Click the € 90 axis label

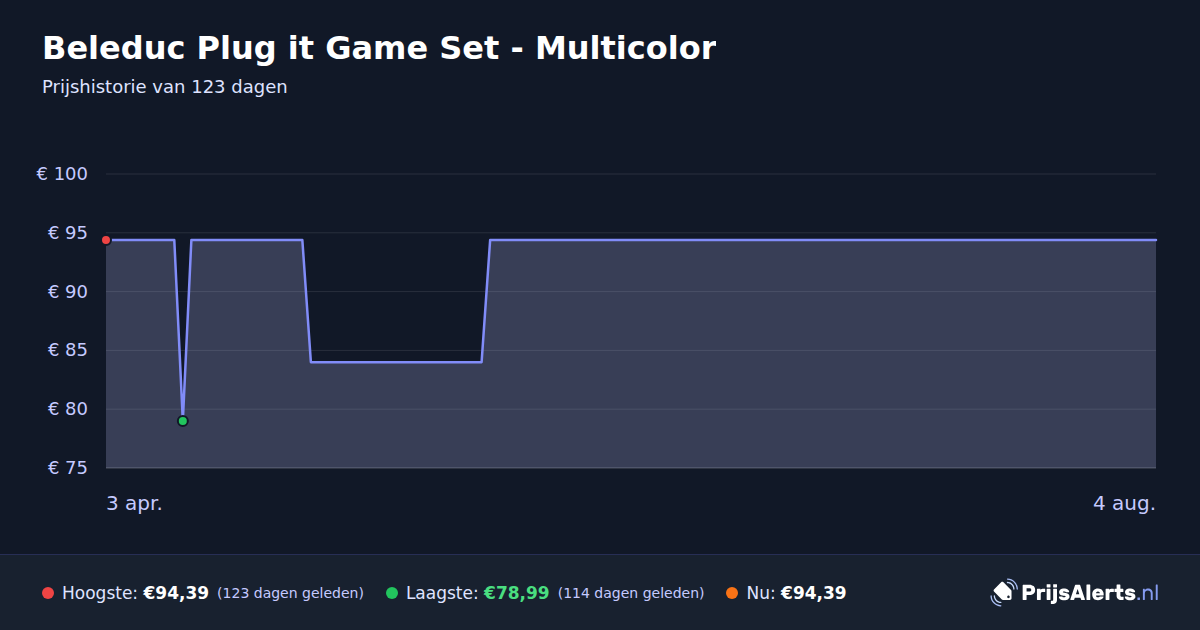pos(68,292)
